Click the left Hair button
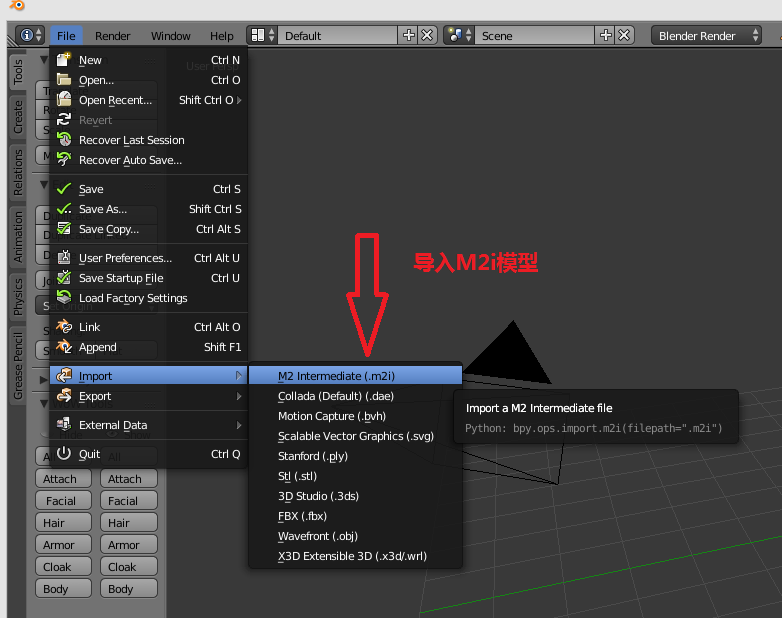 click(63, 523)
